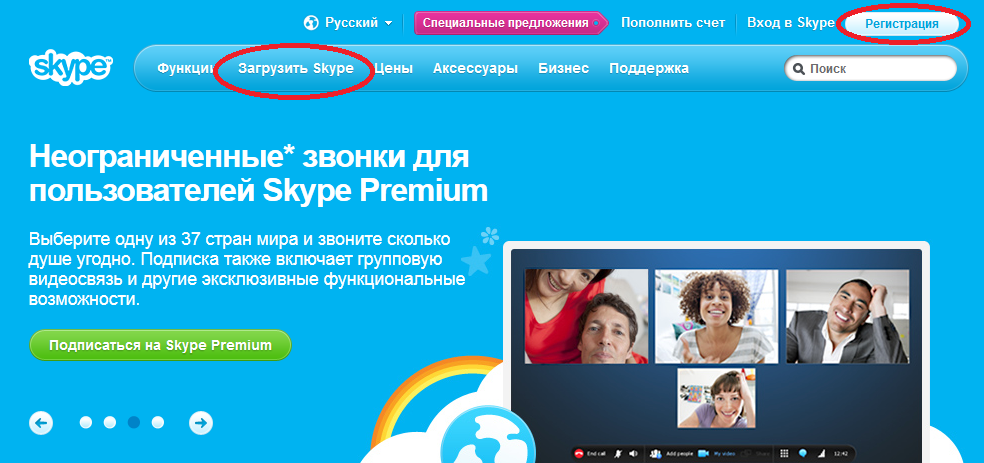The image size is (984, 463).
Task: Click the curly-haired woman video thumbnail
Action: 717,316
